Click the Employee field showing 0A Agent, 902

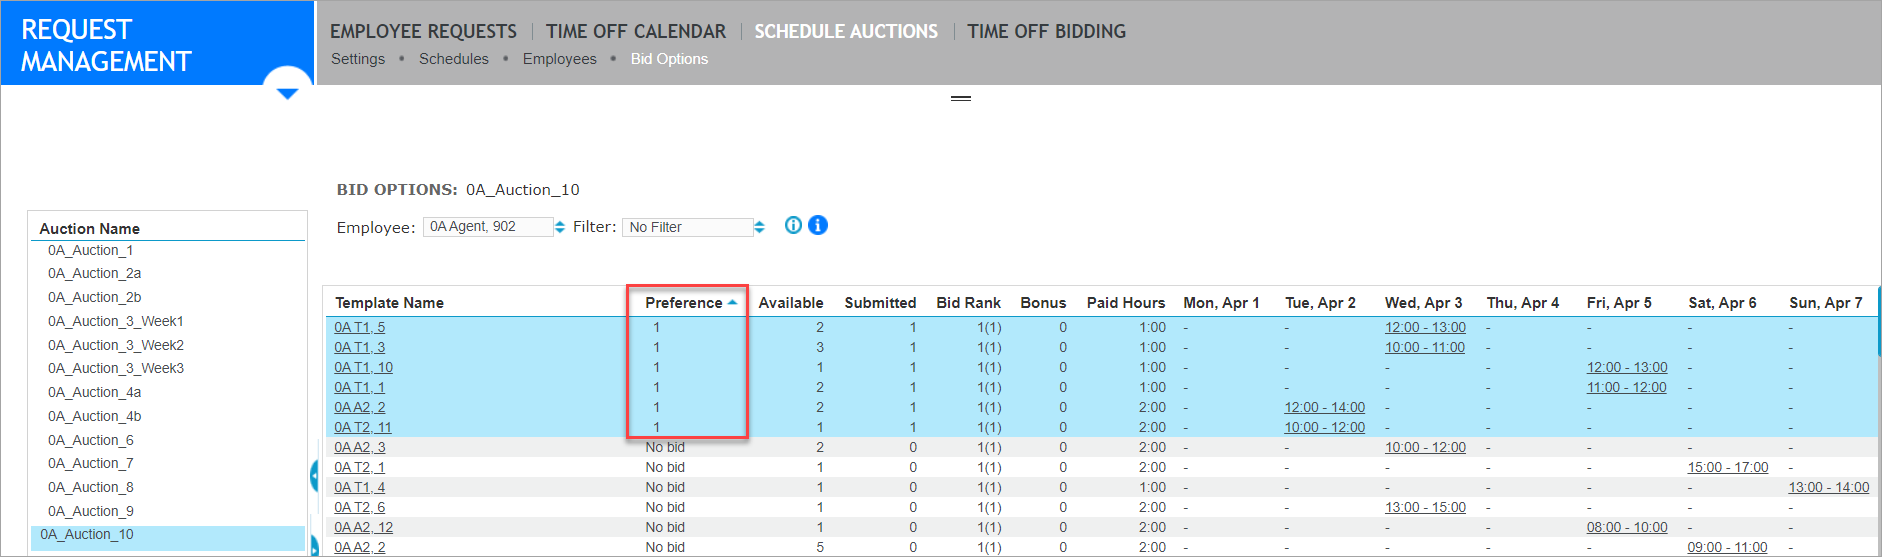click(x=488, y=227)
